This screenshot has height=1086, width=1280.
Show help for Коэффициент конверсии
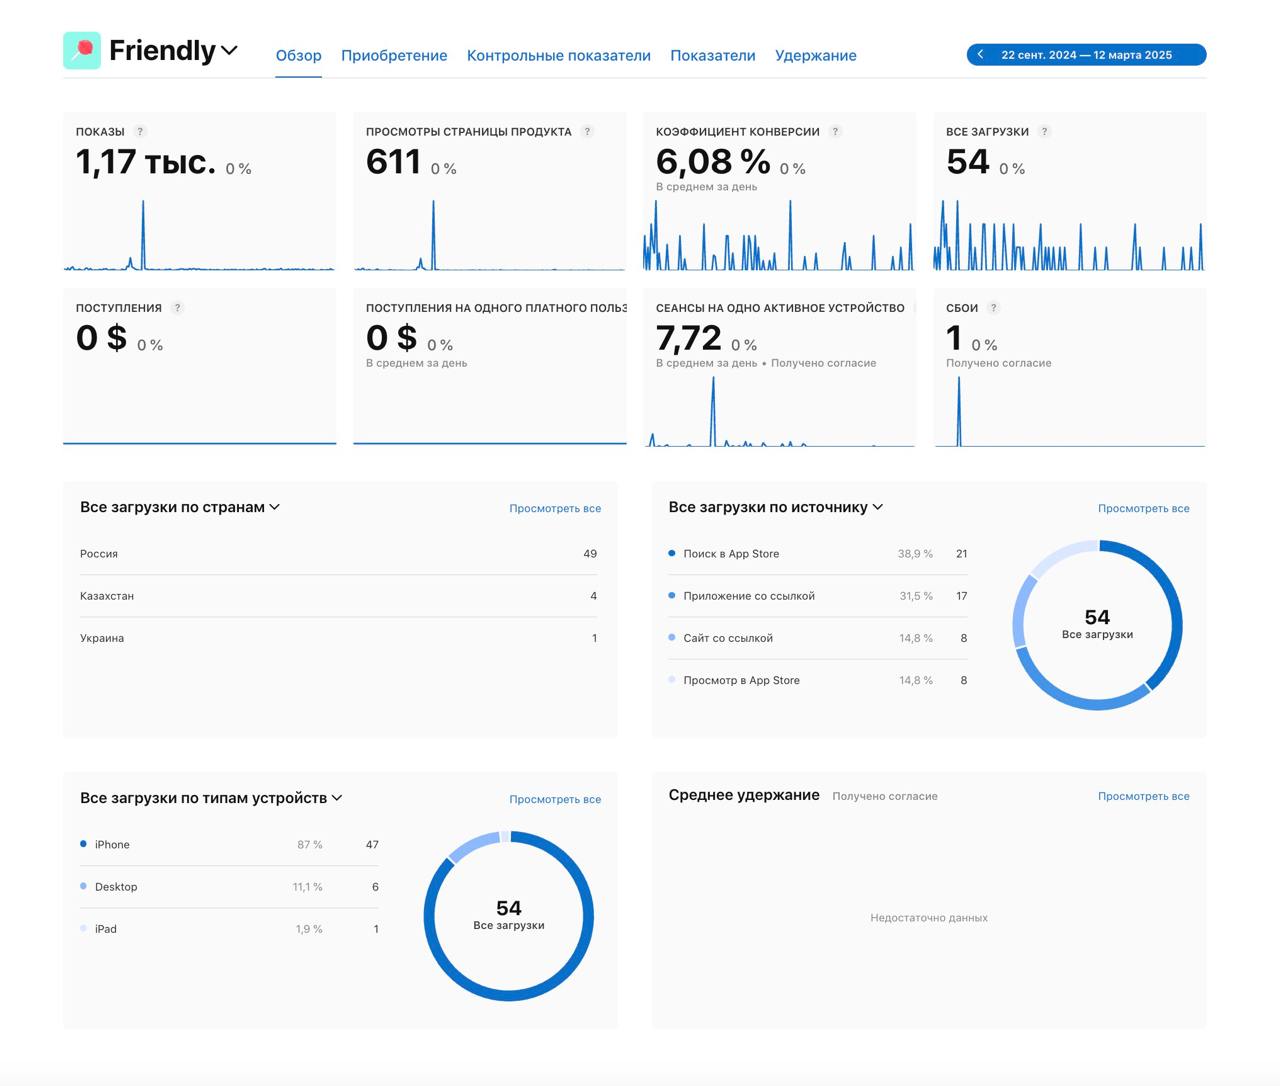click(835, 132)
